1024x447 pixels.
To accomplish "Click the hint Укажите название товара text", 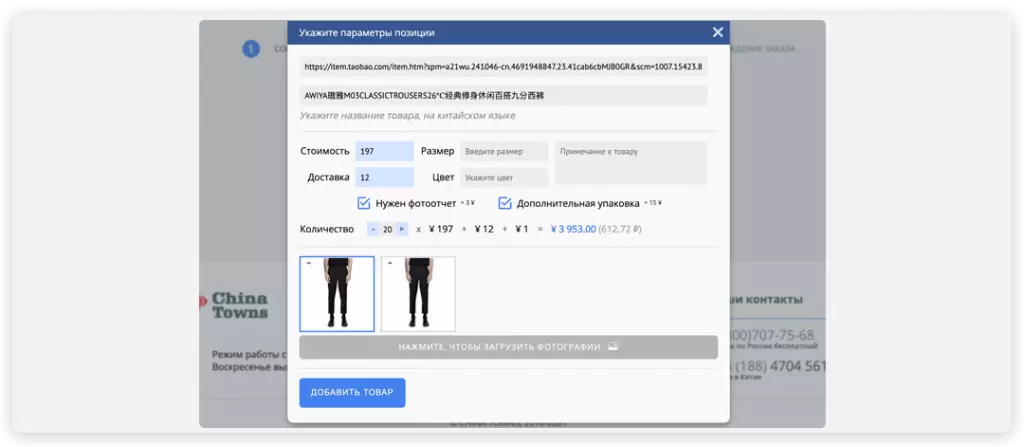I will point(408,116).
